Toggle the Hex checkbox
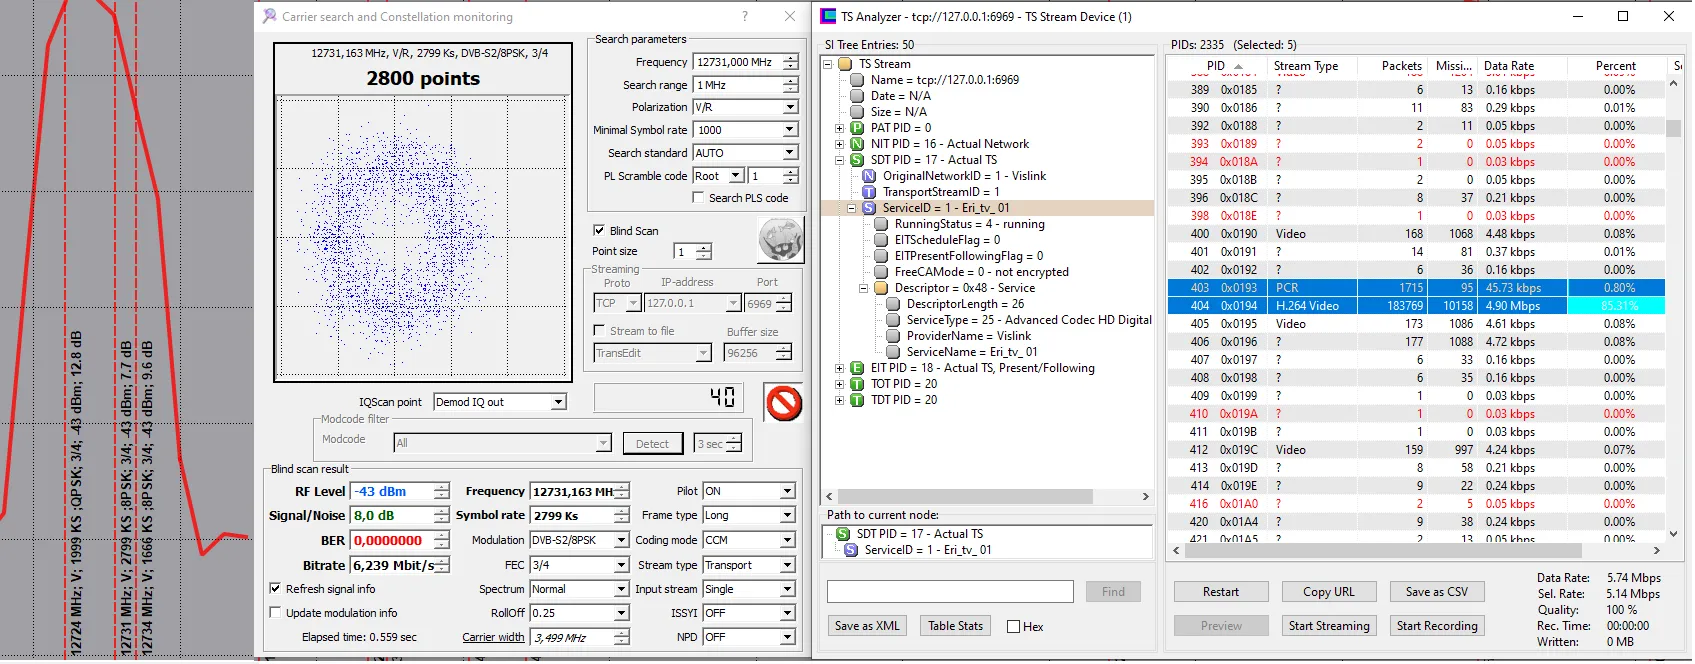 pos(1014,627)
